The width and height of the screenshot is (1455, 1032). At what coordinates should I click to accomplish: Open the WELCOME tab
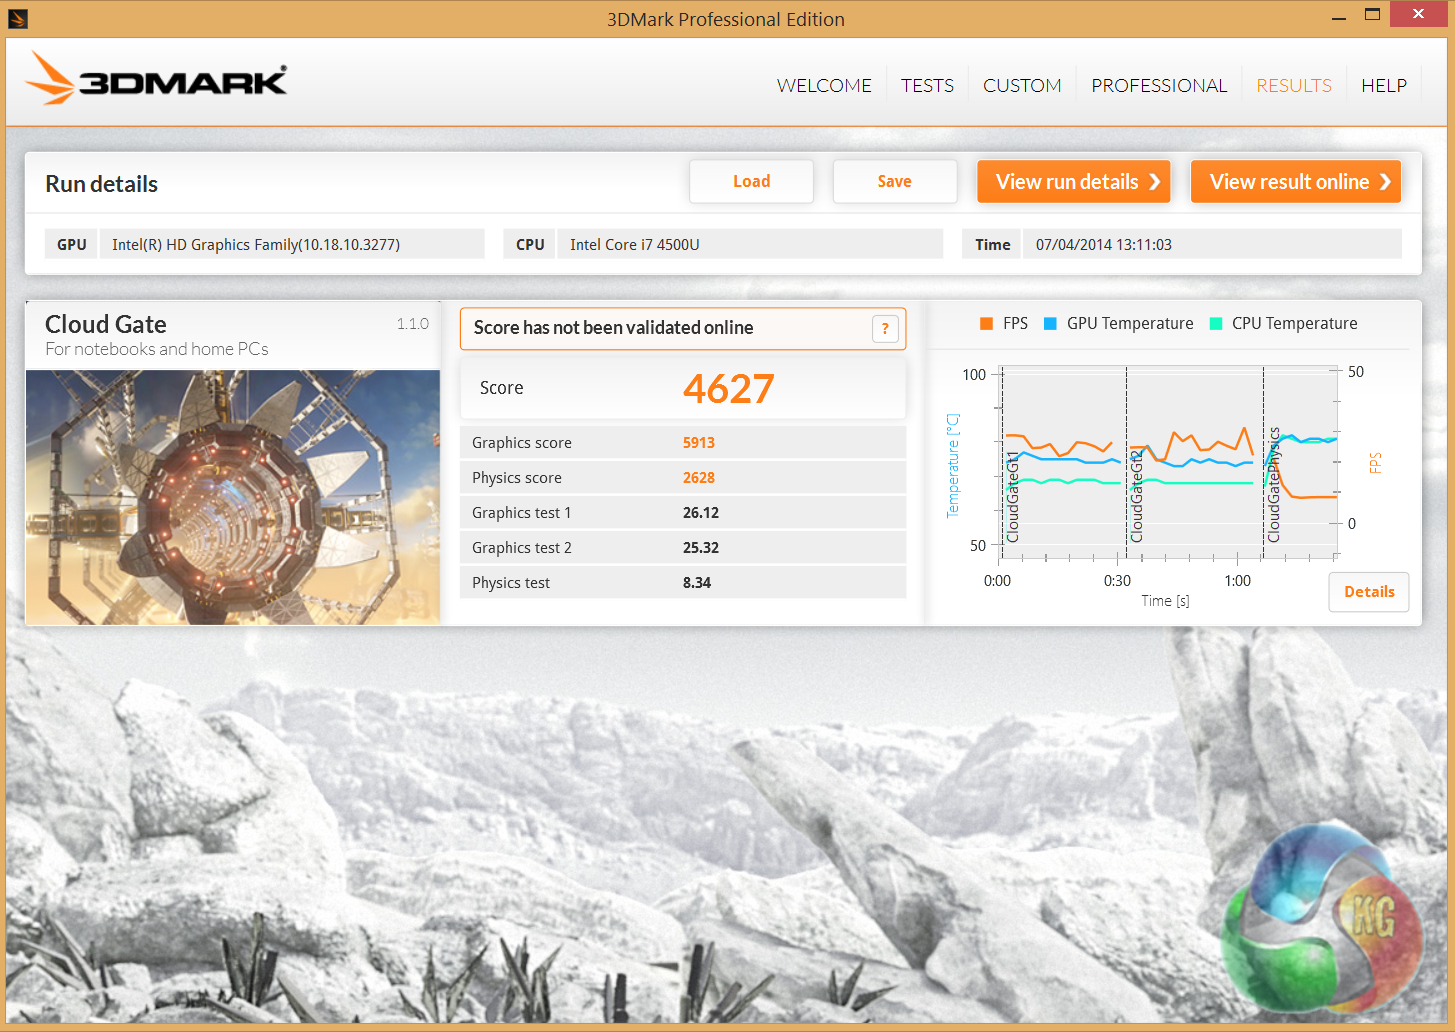coord(824,86)
